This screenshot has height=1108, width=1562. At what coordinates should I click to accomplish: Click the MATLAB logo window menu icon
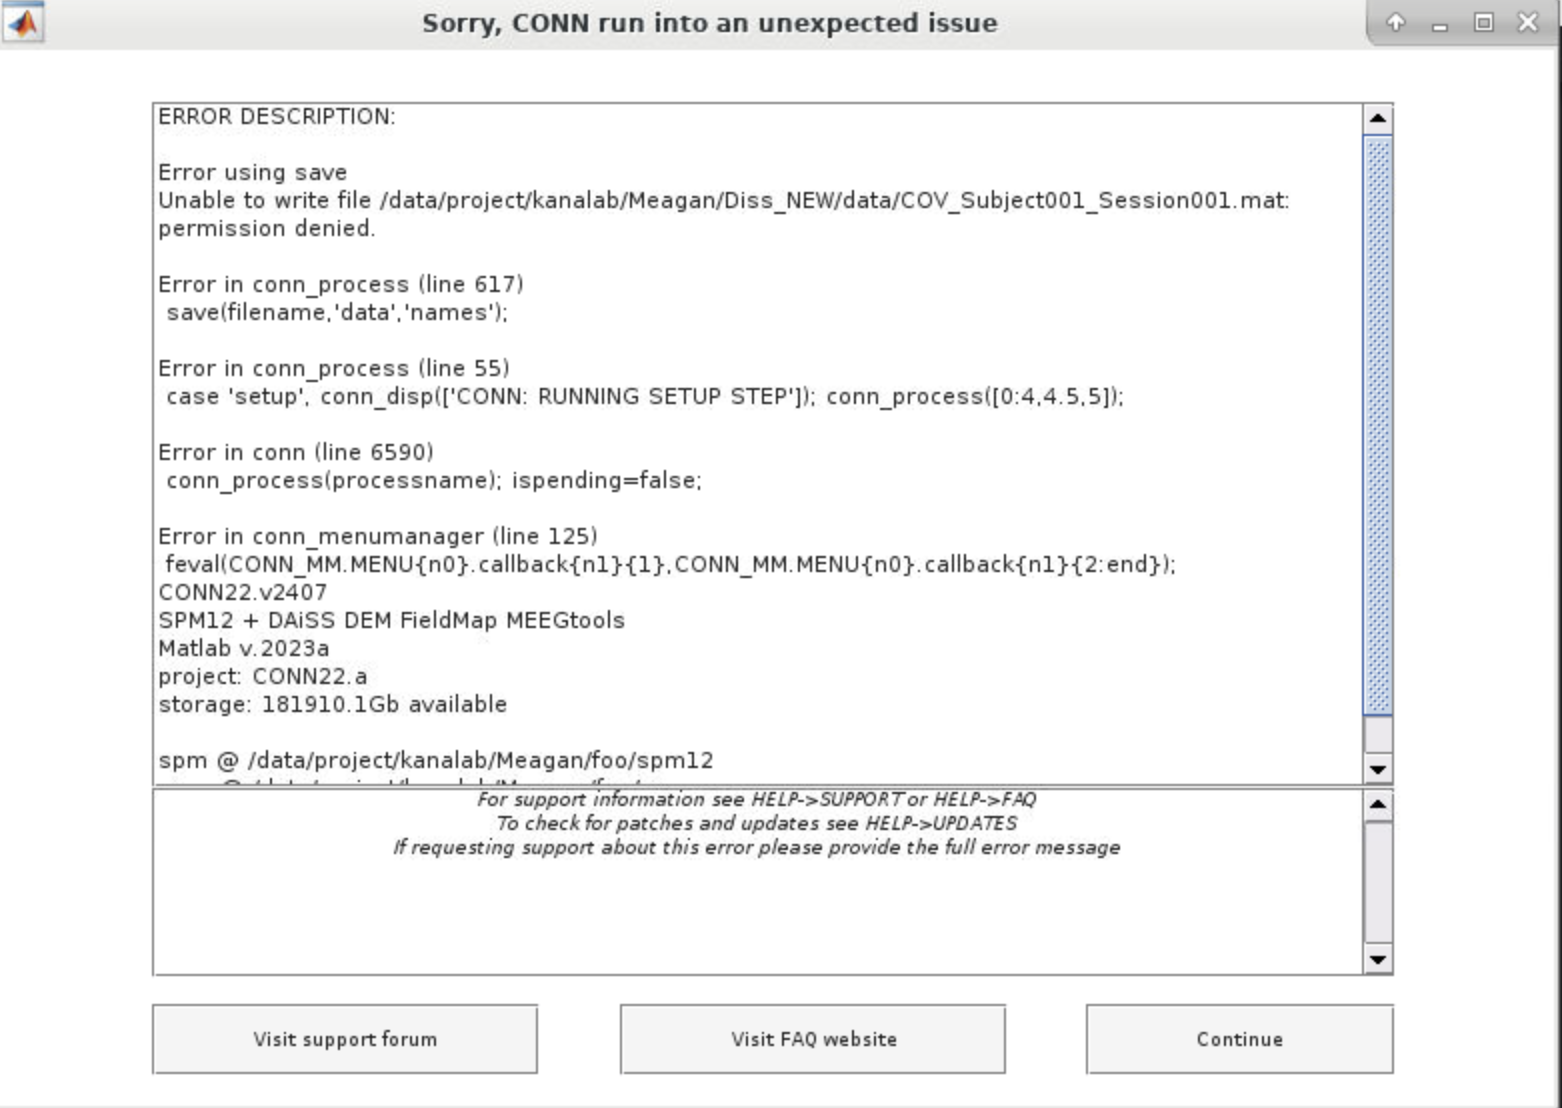pos(23,23)
